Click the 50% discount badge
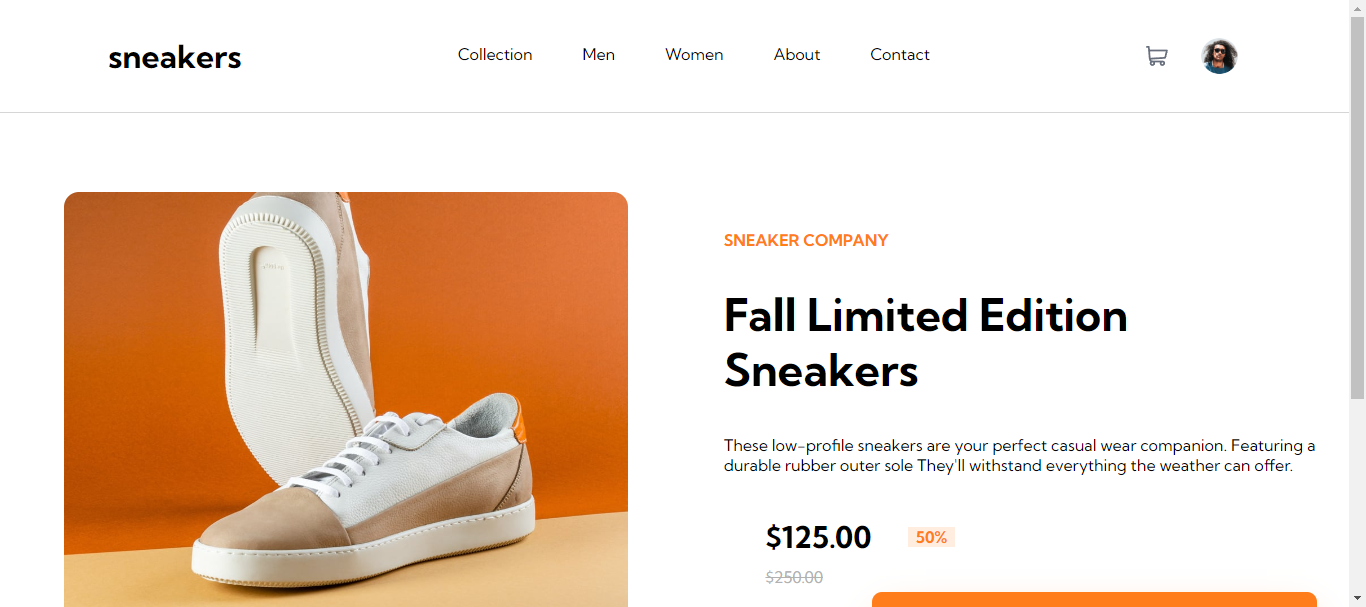Viewport: 1366px width, 607px height. point(931,537)
